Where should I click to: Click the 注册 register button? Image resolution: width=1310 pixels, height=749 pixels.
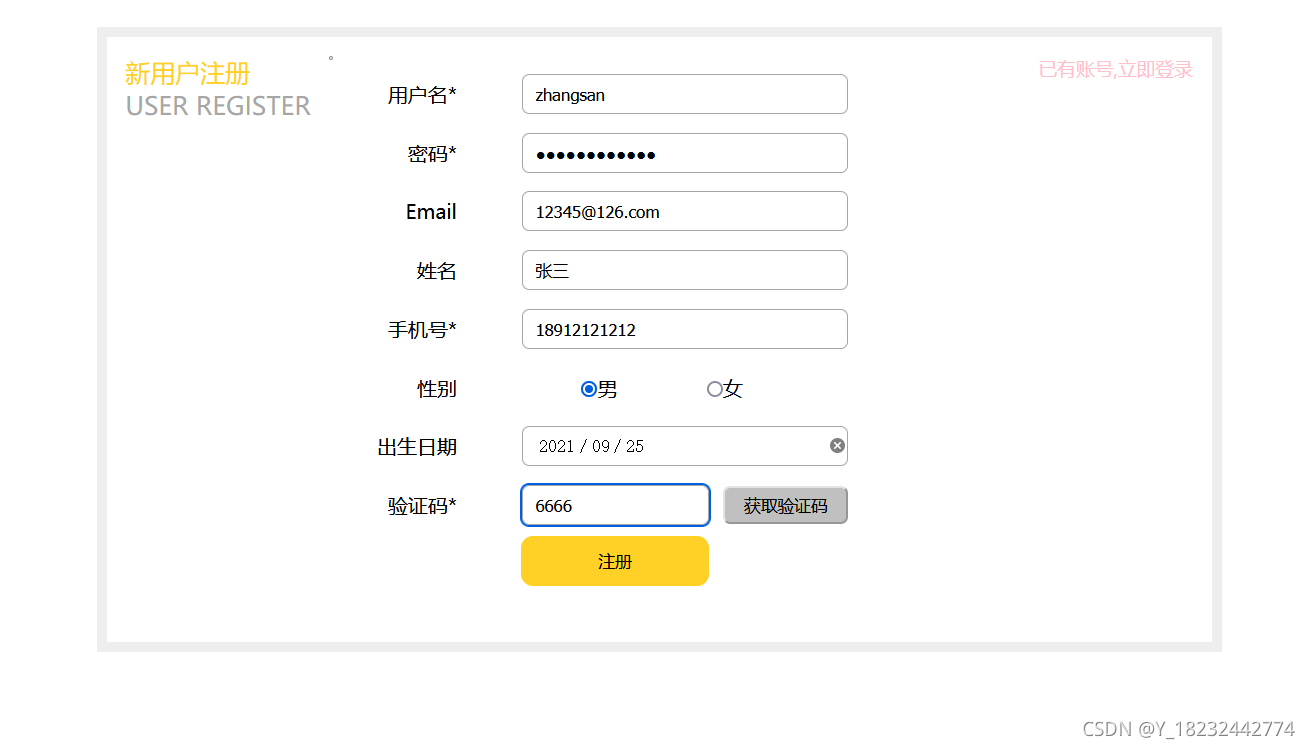pos(615,561)
